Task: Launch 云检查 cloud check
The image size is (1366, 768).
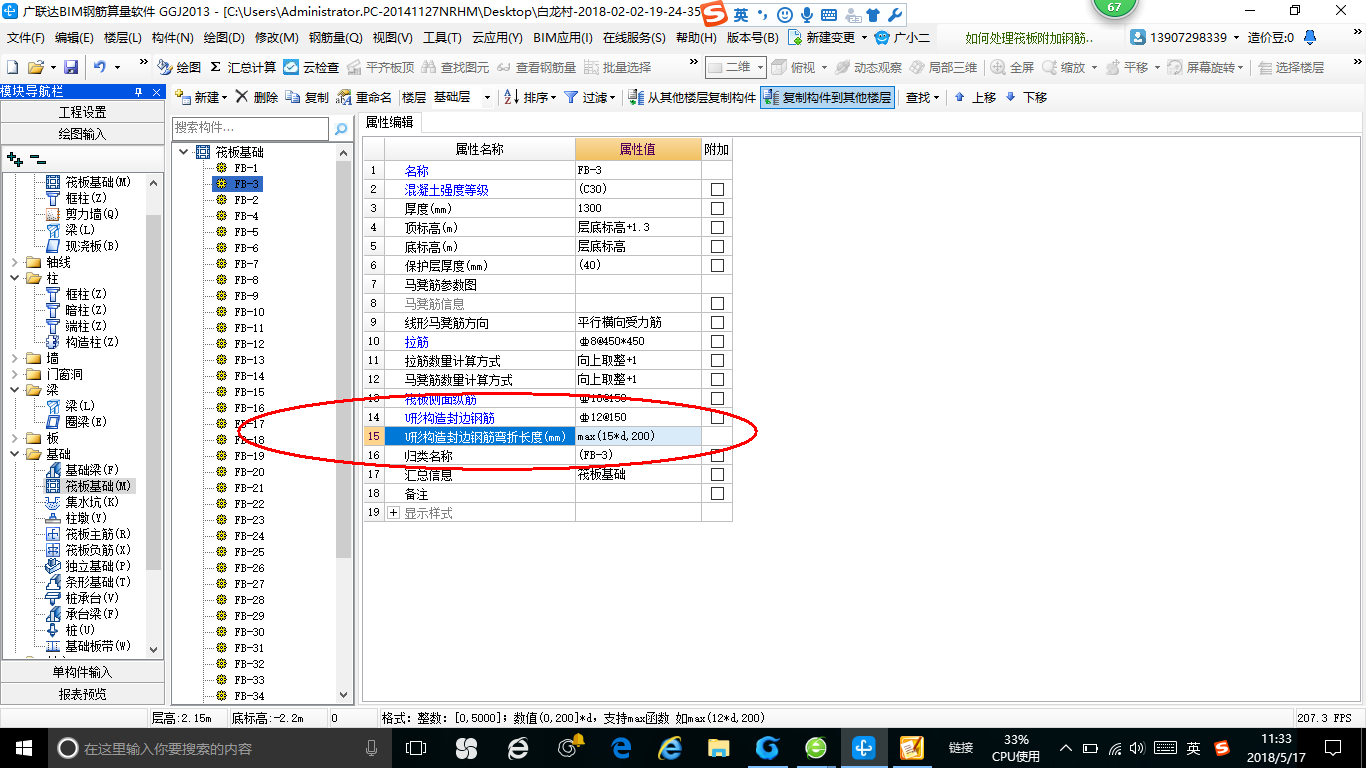Action: (x=311, y=67)
